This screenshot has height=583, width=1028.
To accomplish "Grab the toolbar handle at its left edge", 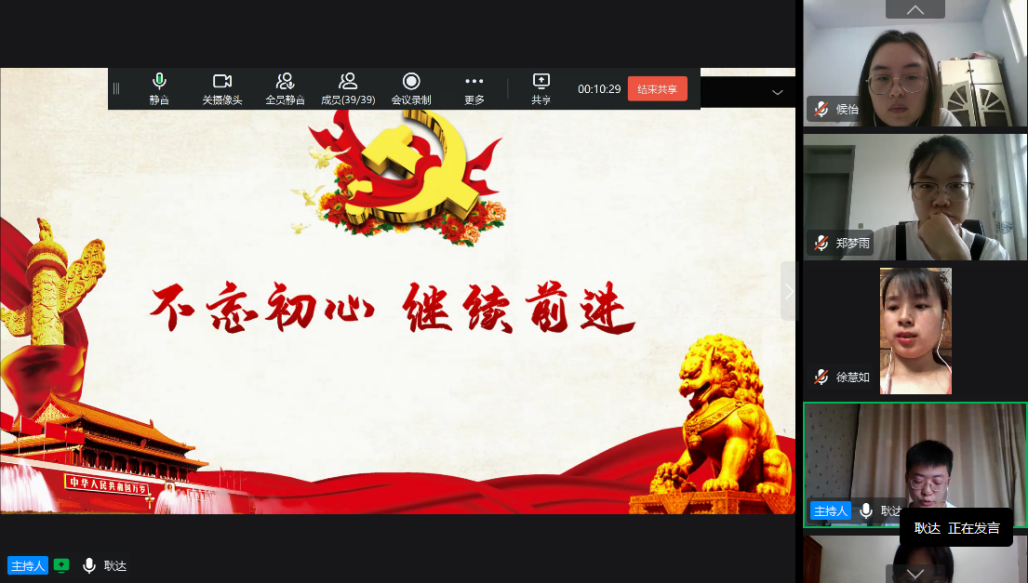I will (x=116, y=89).
